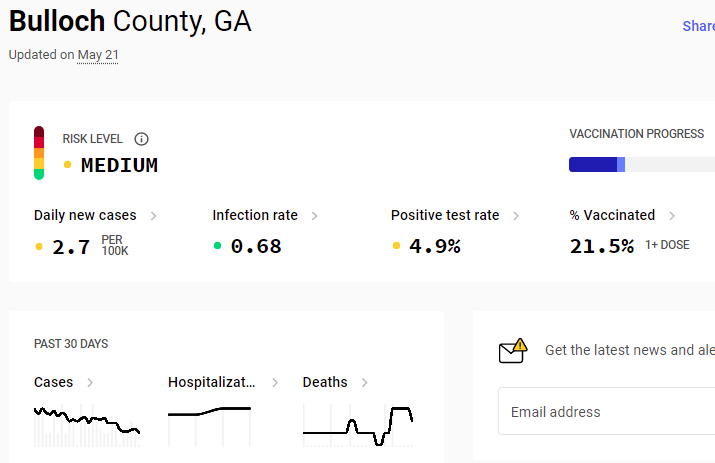Open the Cases chevron arrow
The width and height of the screenshot is (715, 463).
90,382
